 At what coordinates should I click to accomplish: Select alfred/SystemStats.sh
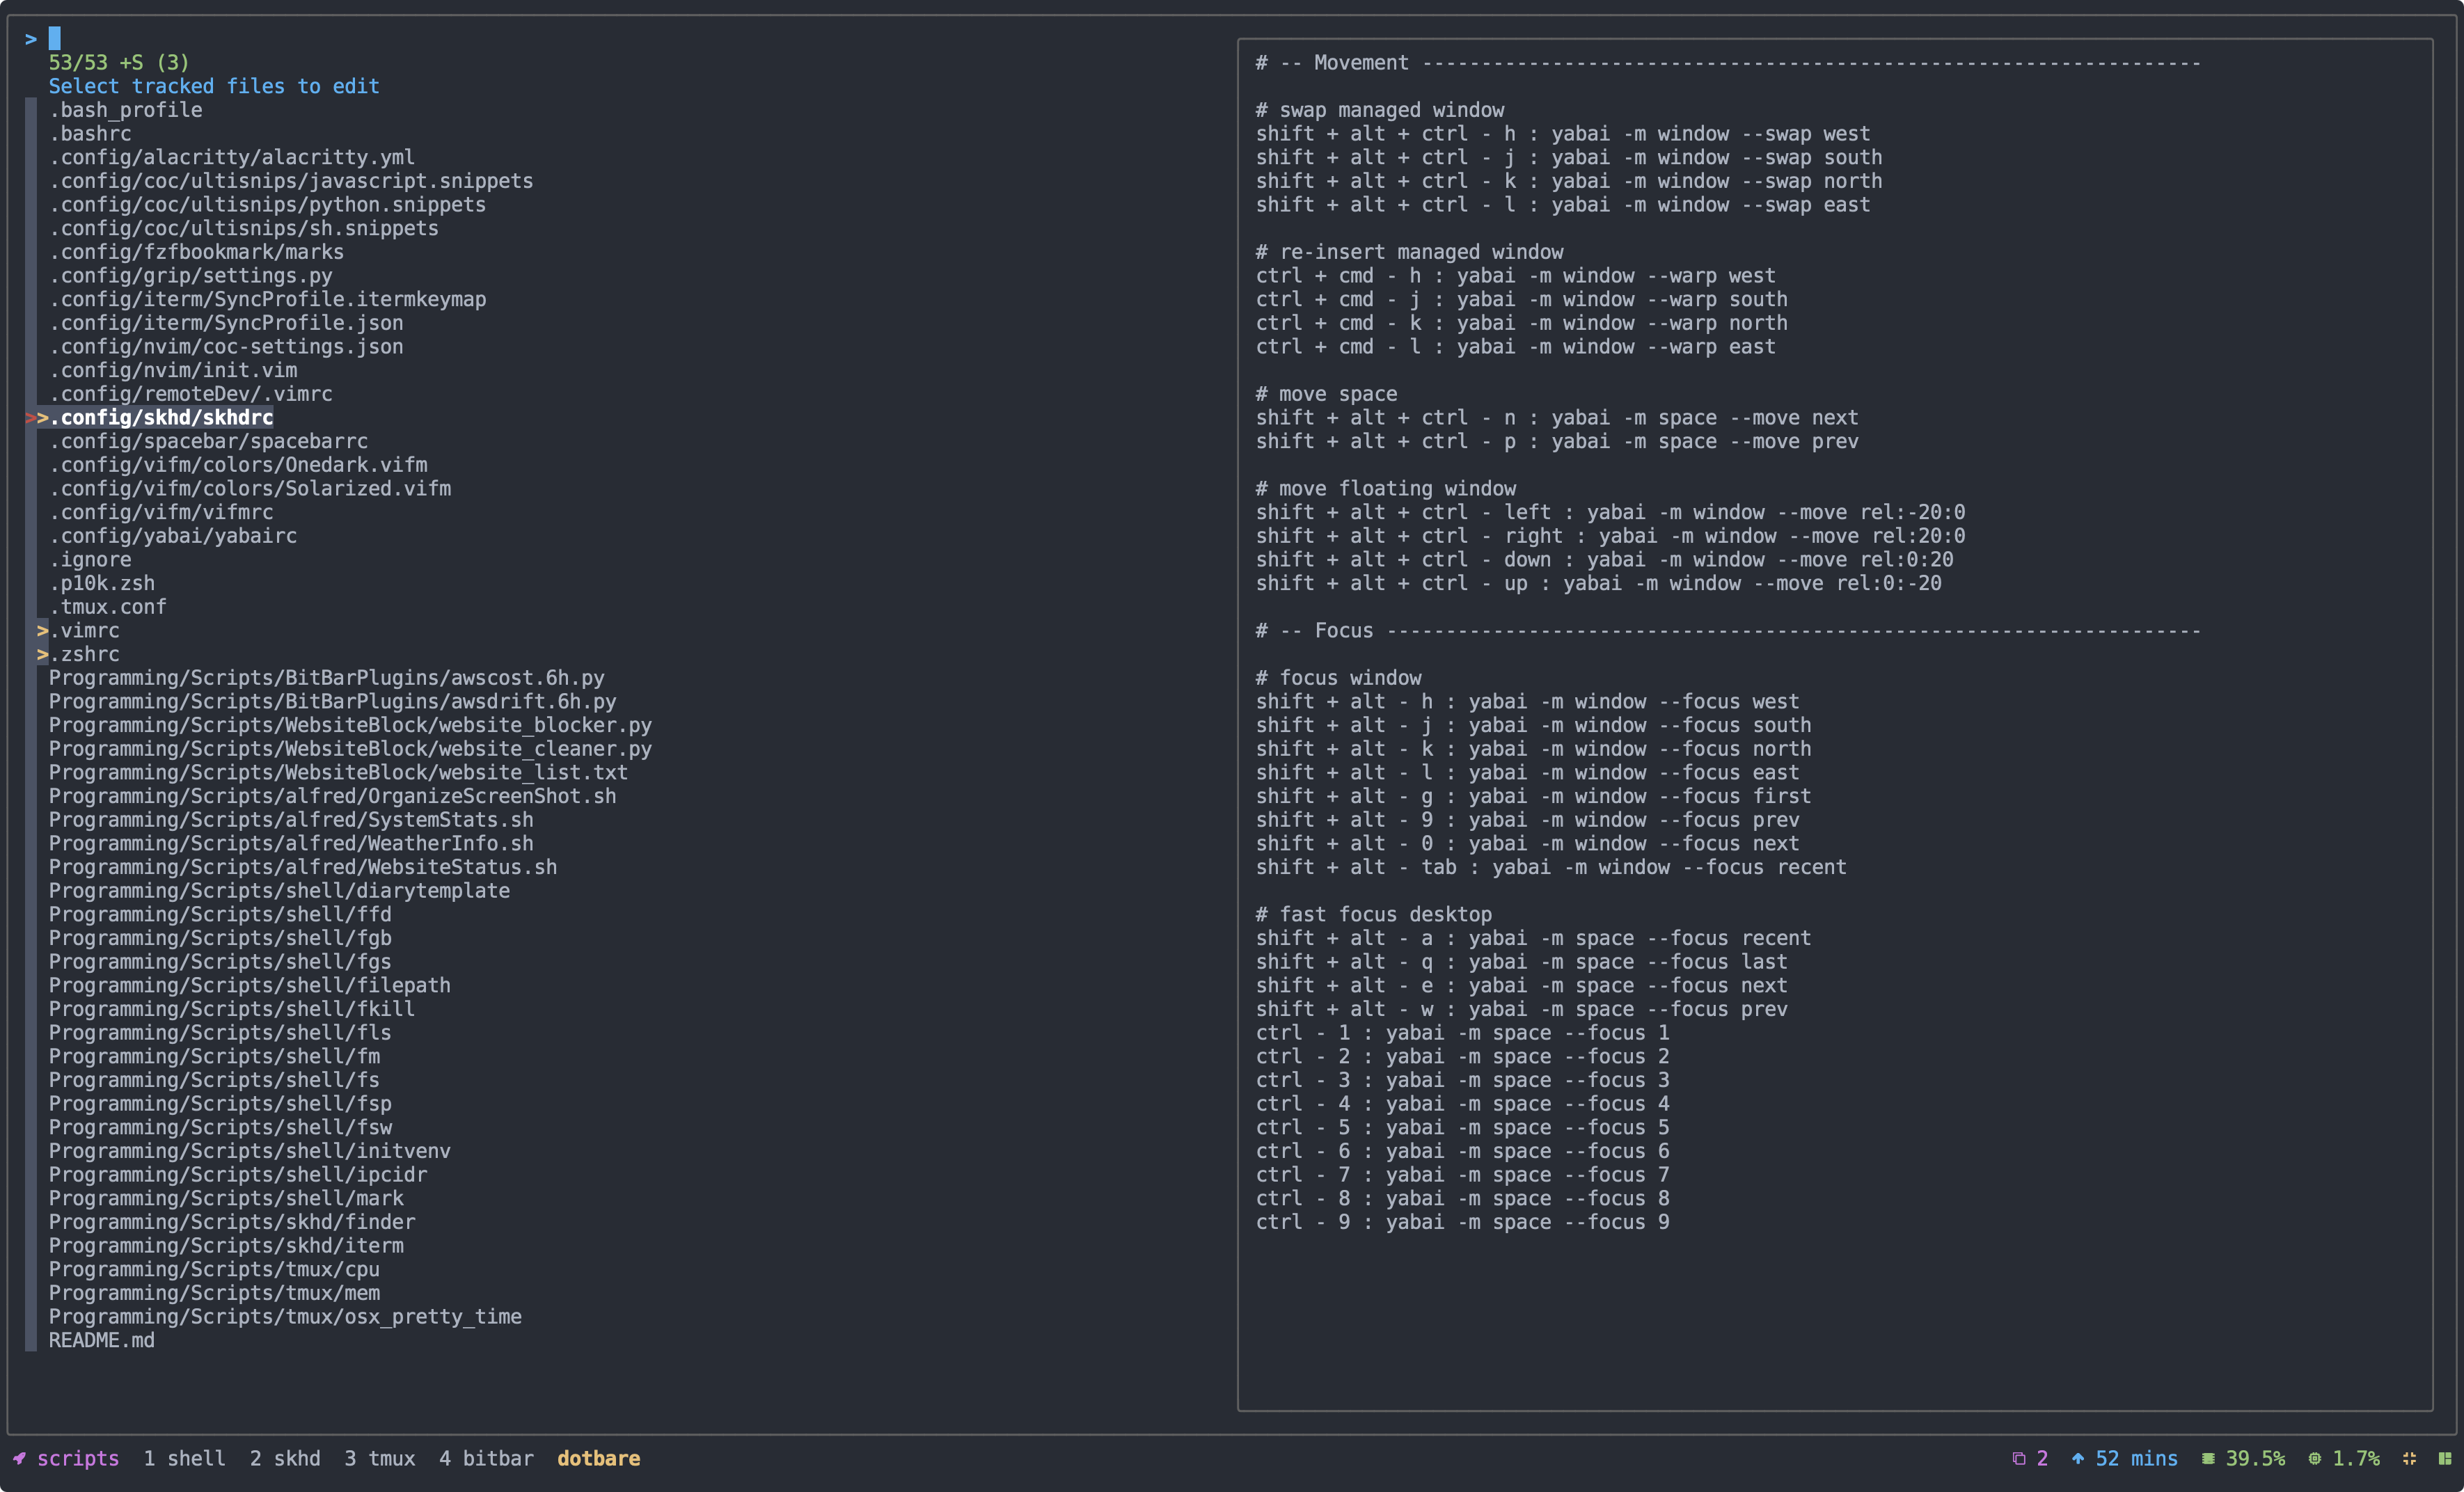291,820
